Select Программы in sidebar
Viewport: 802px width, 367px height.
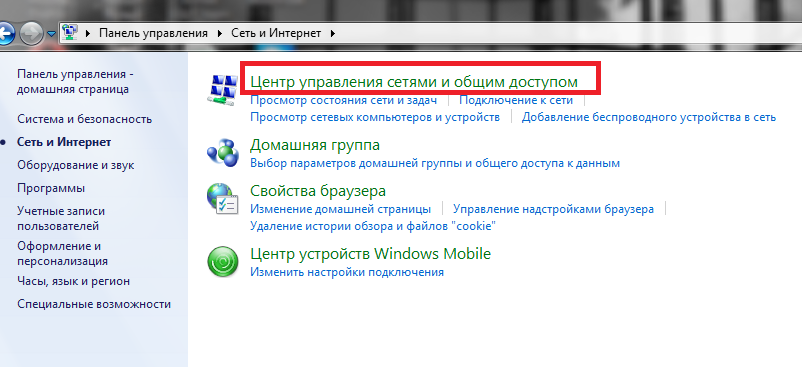(51, 188)
